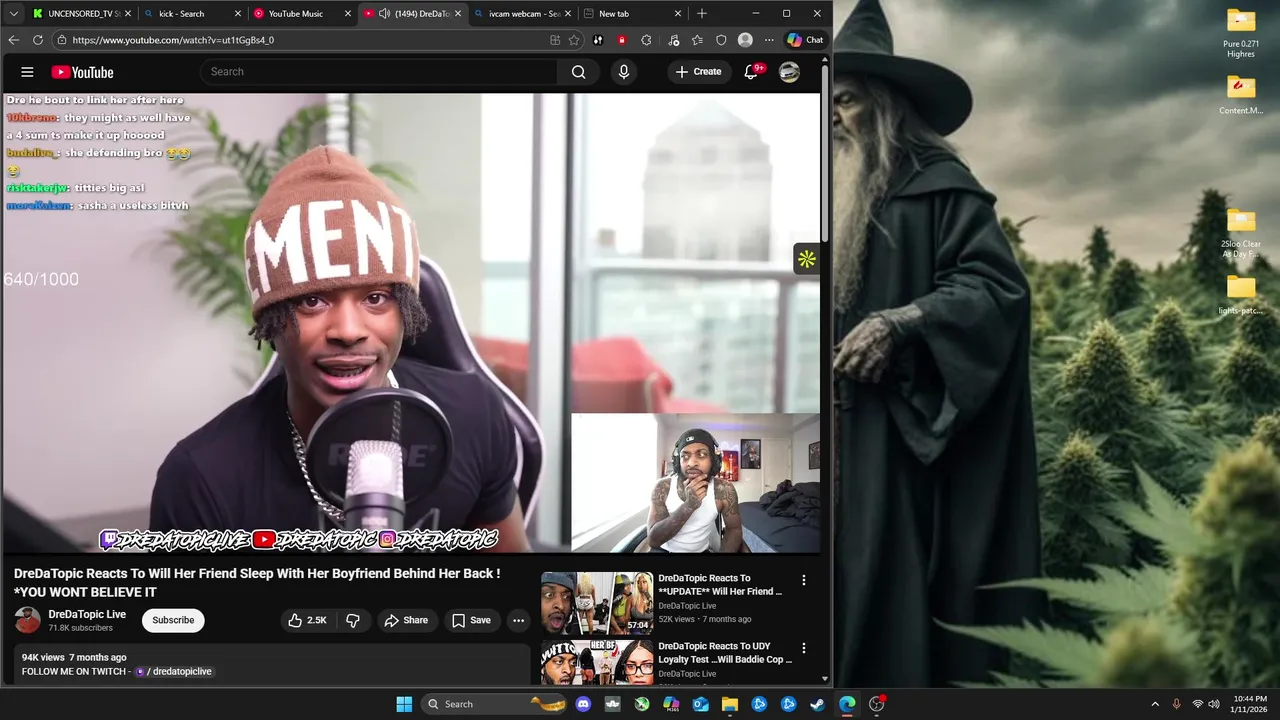The image size is (1280, 720).
Task: Open options for the **UPDATE** recommended video
Action: point(803,580)
